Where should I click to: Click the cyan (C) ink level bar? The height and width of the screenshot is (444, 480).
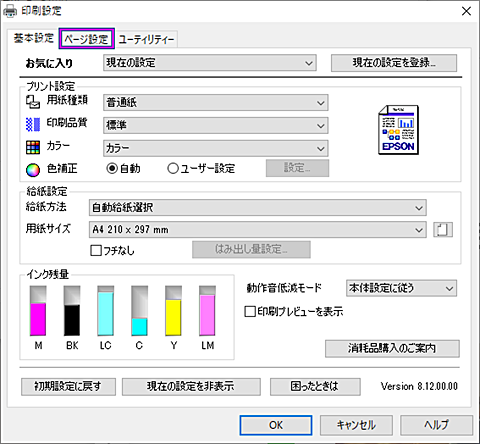pyautogui.click(x=139, y=311)
